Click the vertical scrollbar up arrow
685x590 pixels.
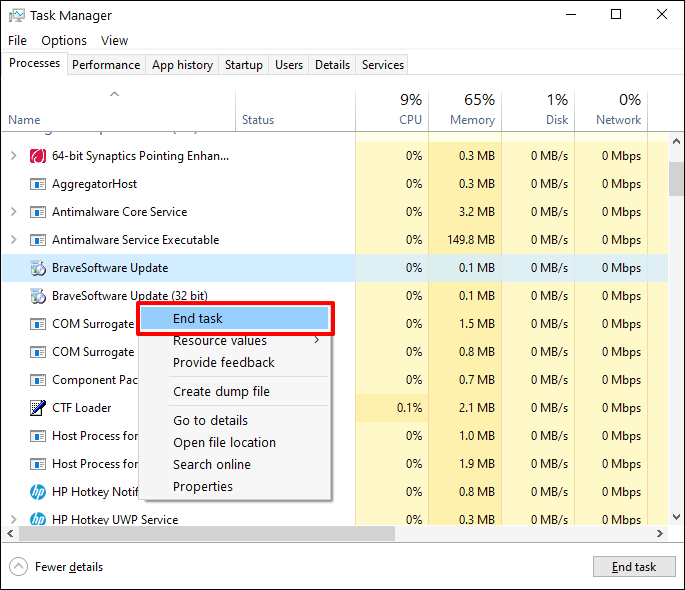[x=676, y=141]
